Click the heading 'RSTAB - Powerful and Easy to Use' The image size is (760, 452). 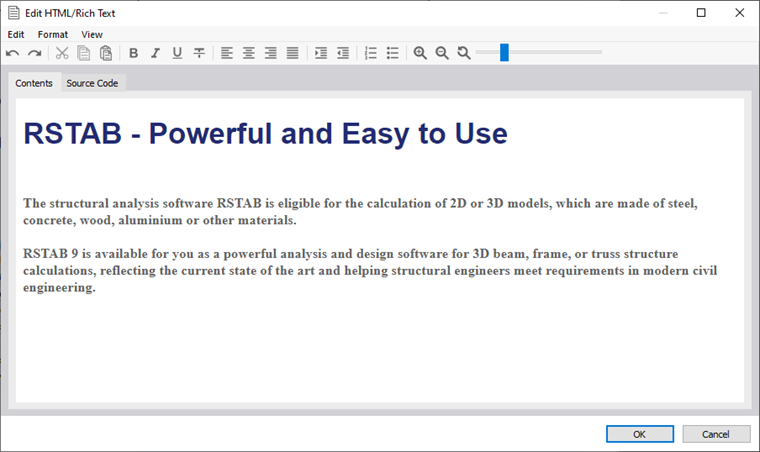(x=266, y=134)
